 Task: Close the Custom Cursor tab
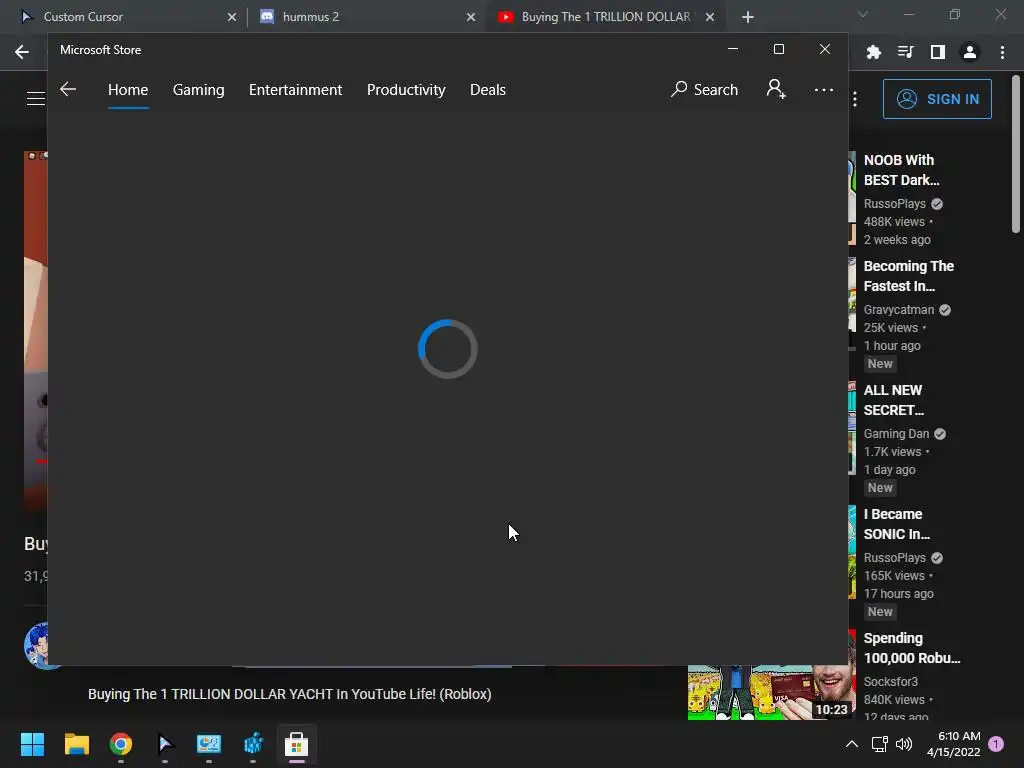(232, 17)
